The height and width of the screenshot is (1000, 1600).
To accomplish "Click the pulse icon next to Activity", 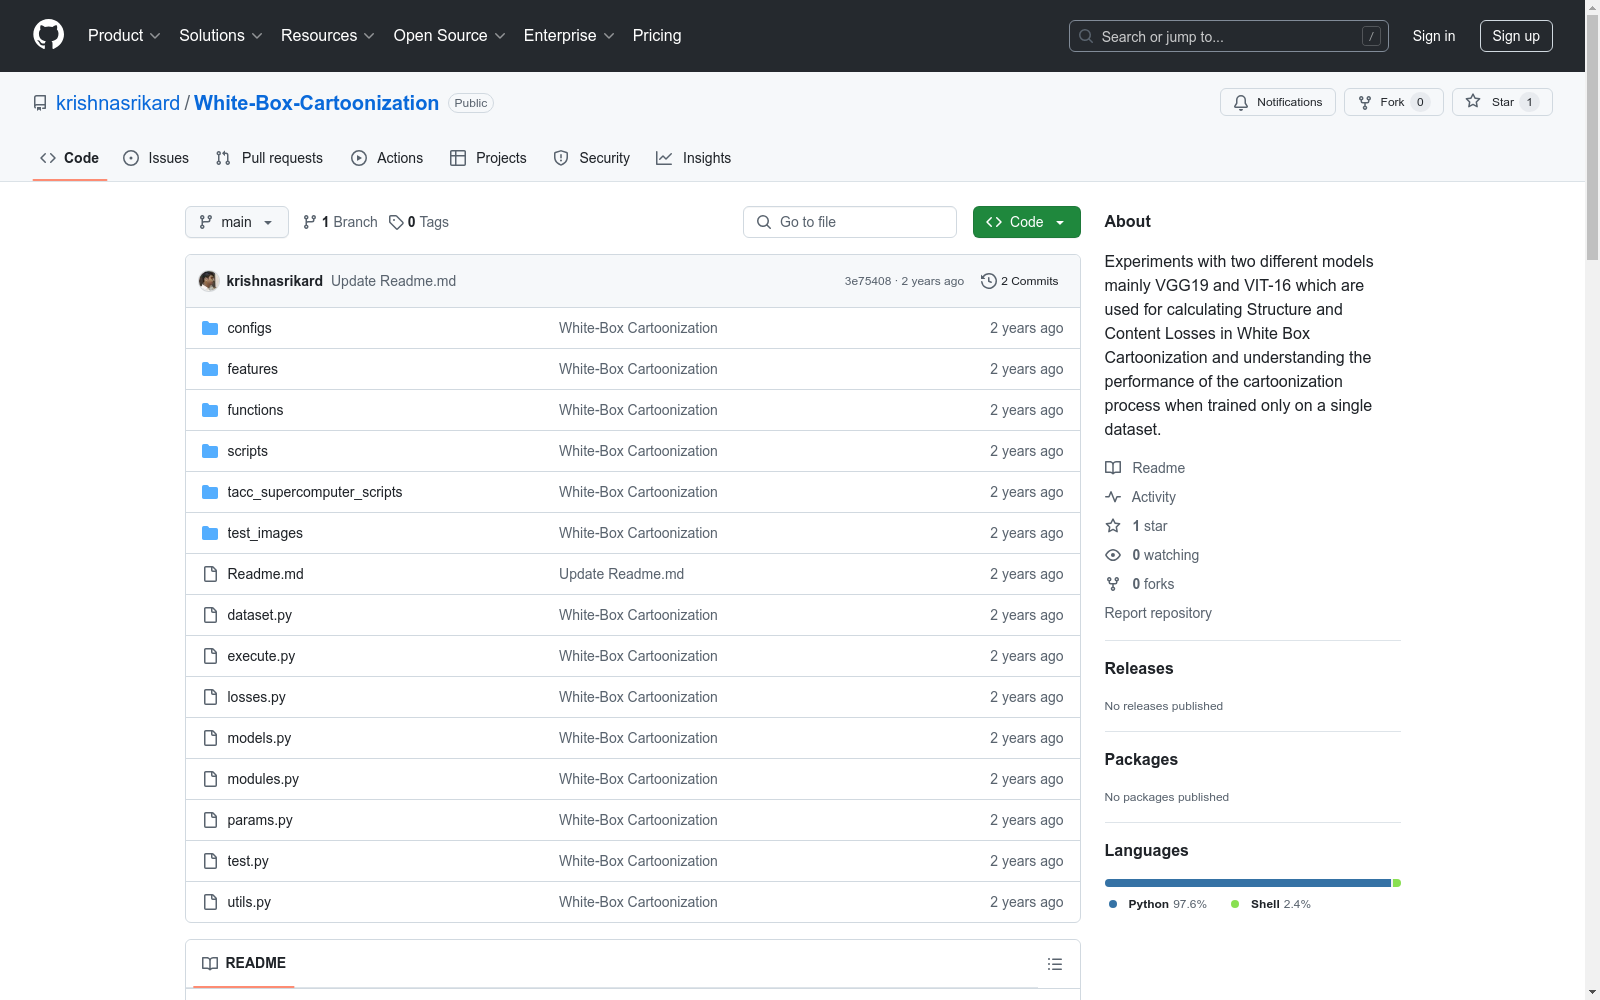I will [x=1113, y=497].
